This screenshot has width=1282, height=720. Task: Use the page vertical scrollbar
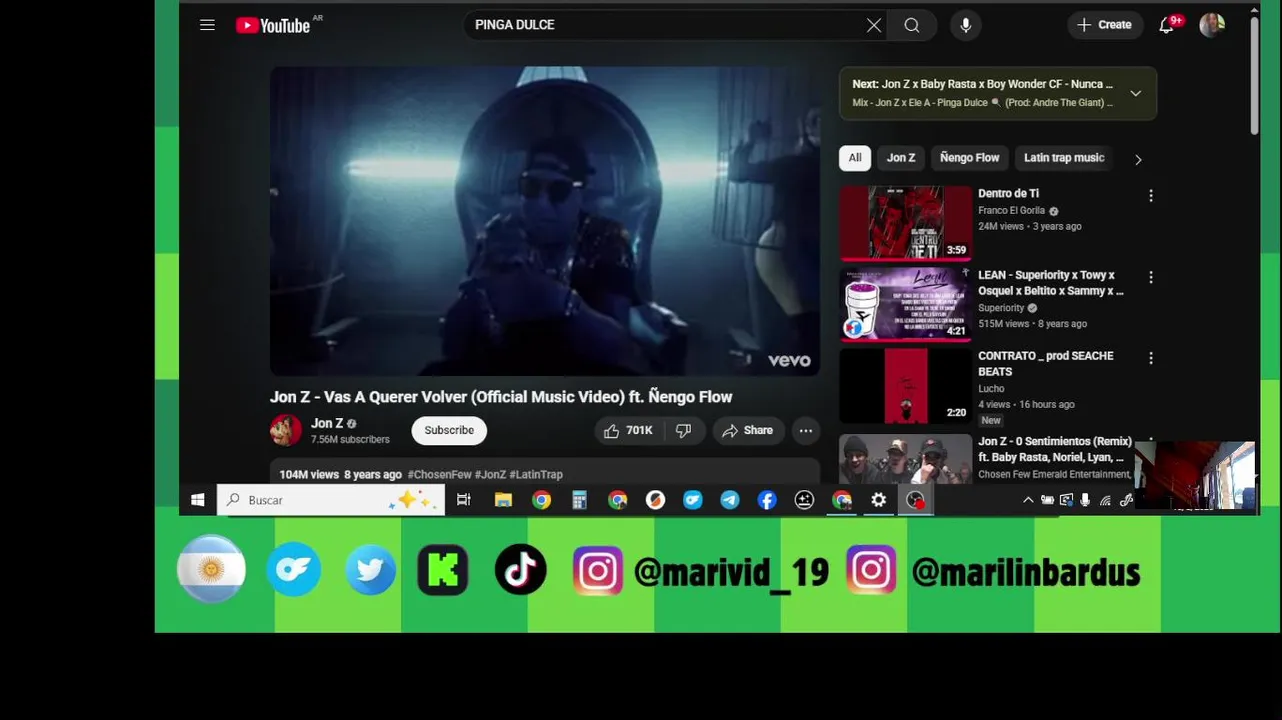[1254, 75]
